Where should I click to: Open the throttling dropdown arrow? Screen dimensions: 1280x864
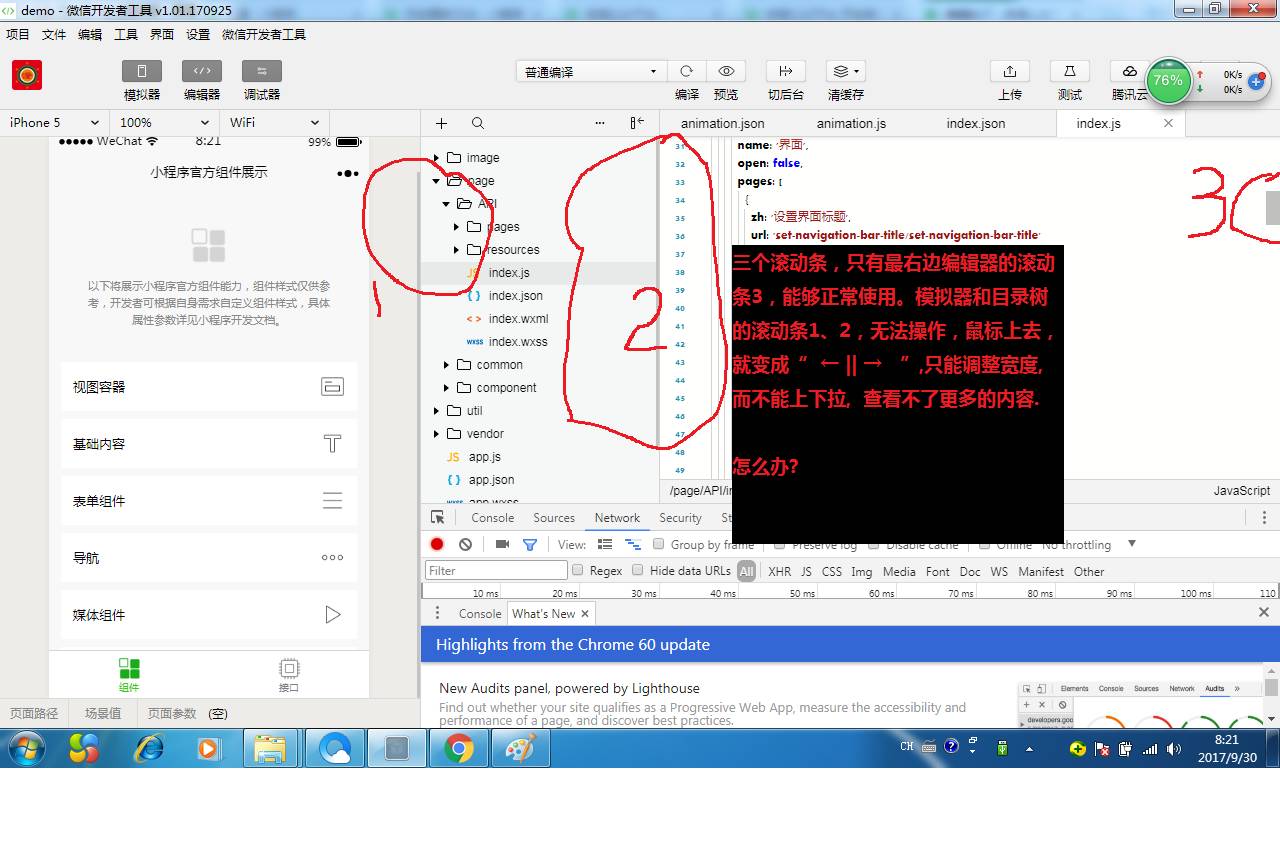tap(1132, 544)
